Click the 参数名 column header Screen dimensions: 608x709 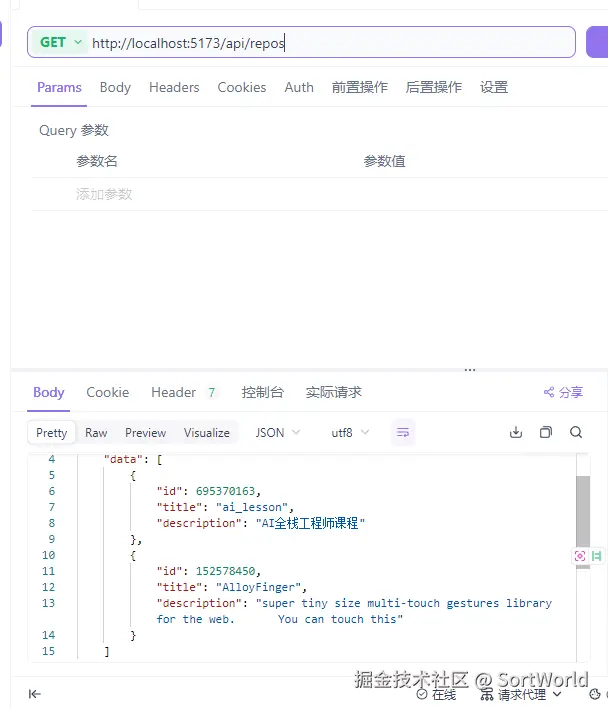[x=97, y=161]
